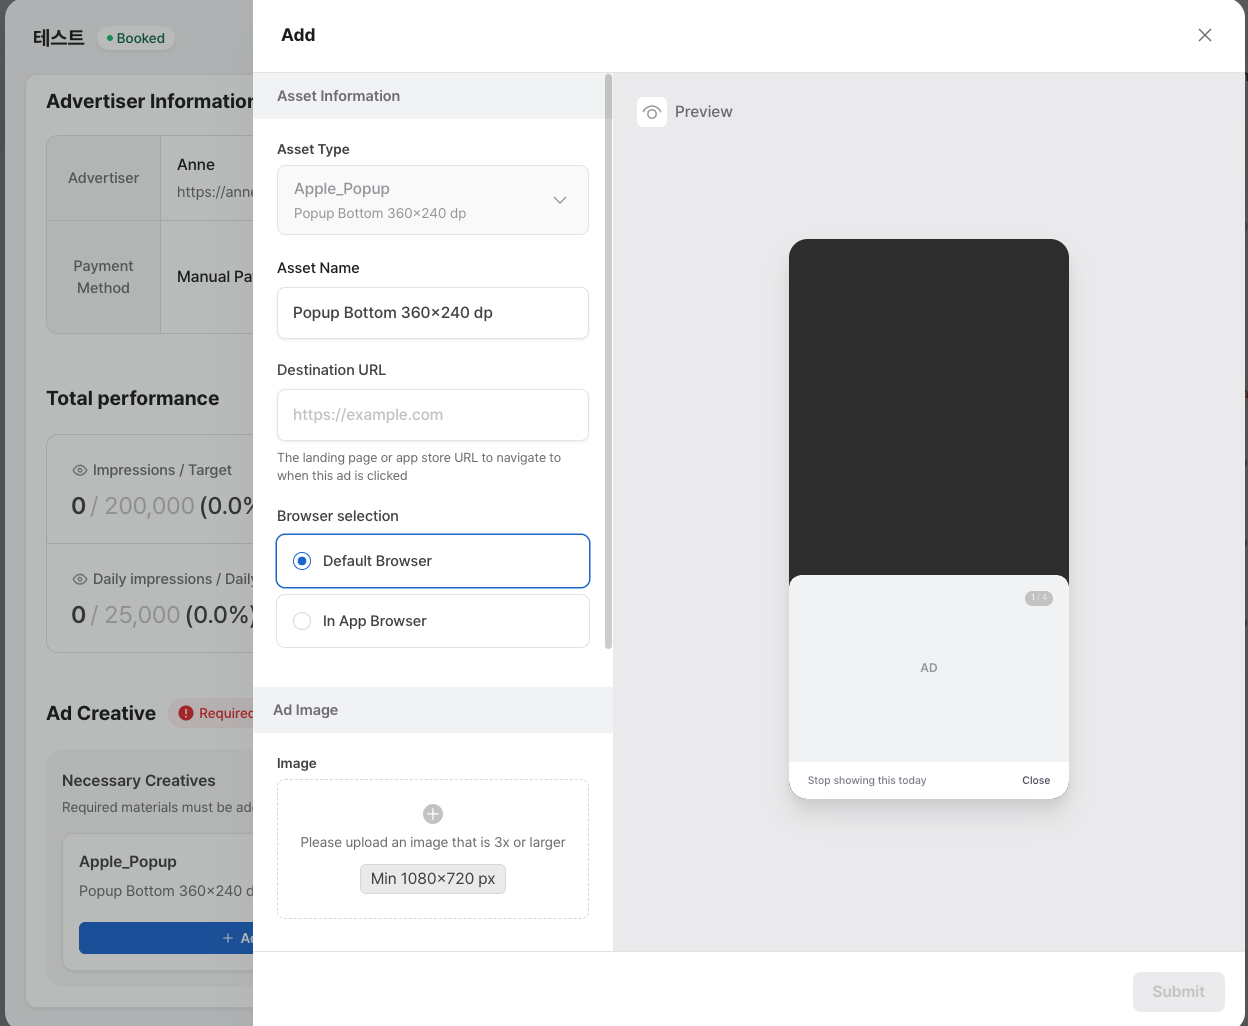This screenshot has height=1026, width=1248.
Task: Close the Add dialog with X icon
Action: coord(1205,35)
